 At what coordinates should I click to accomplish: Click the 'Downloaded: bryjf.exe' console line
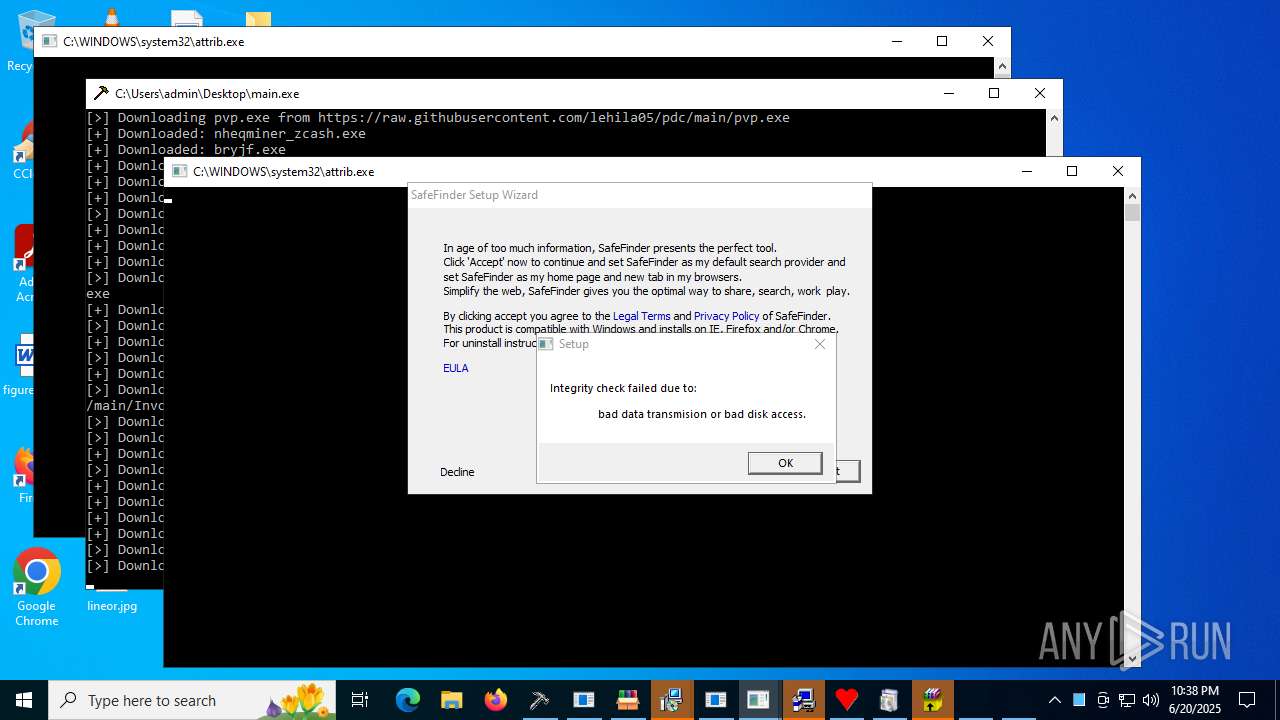(186, 149)
